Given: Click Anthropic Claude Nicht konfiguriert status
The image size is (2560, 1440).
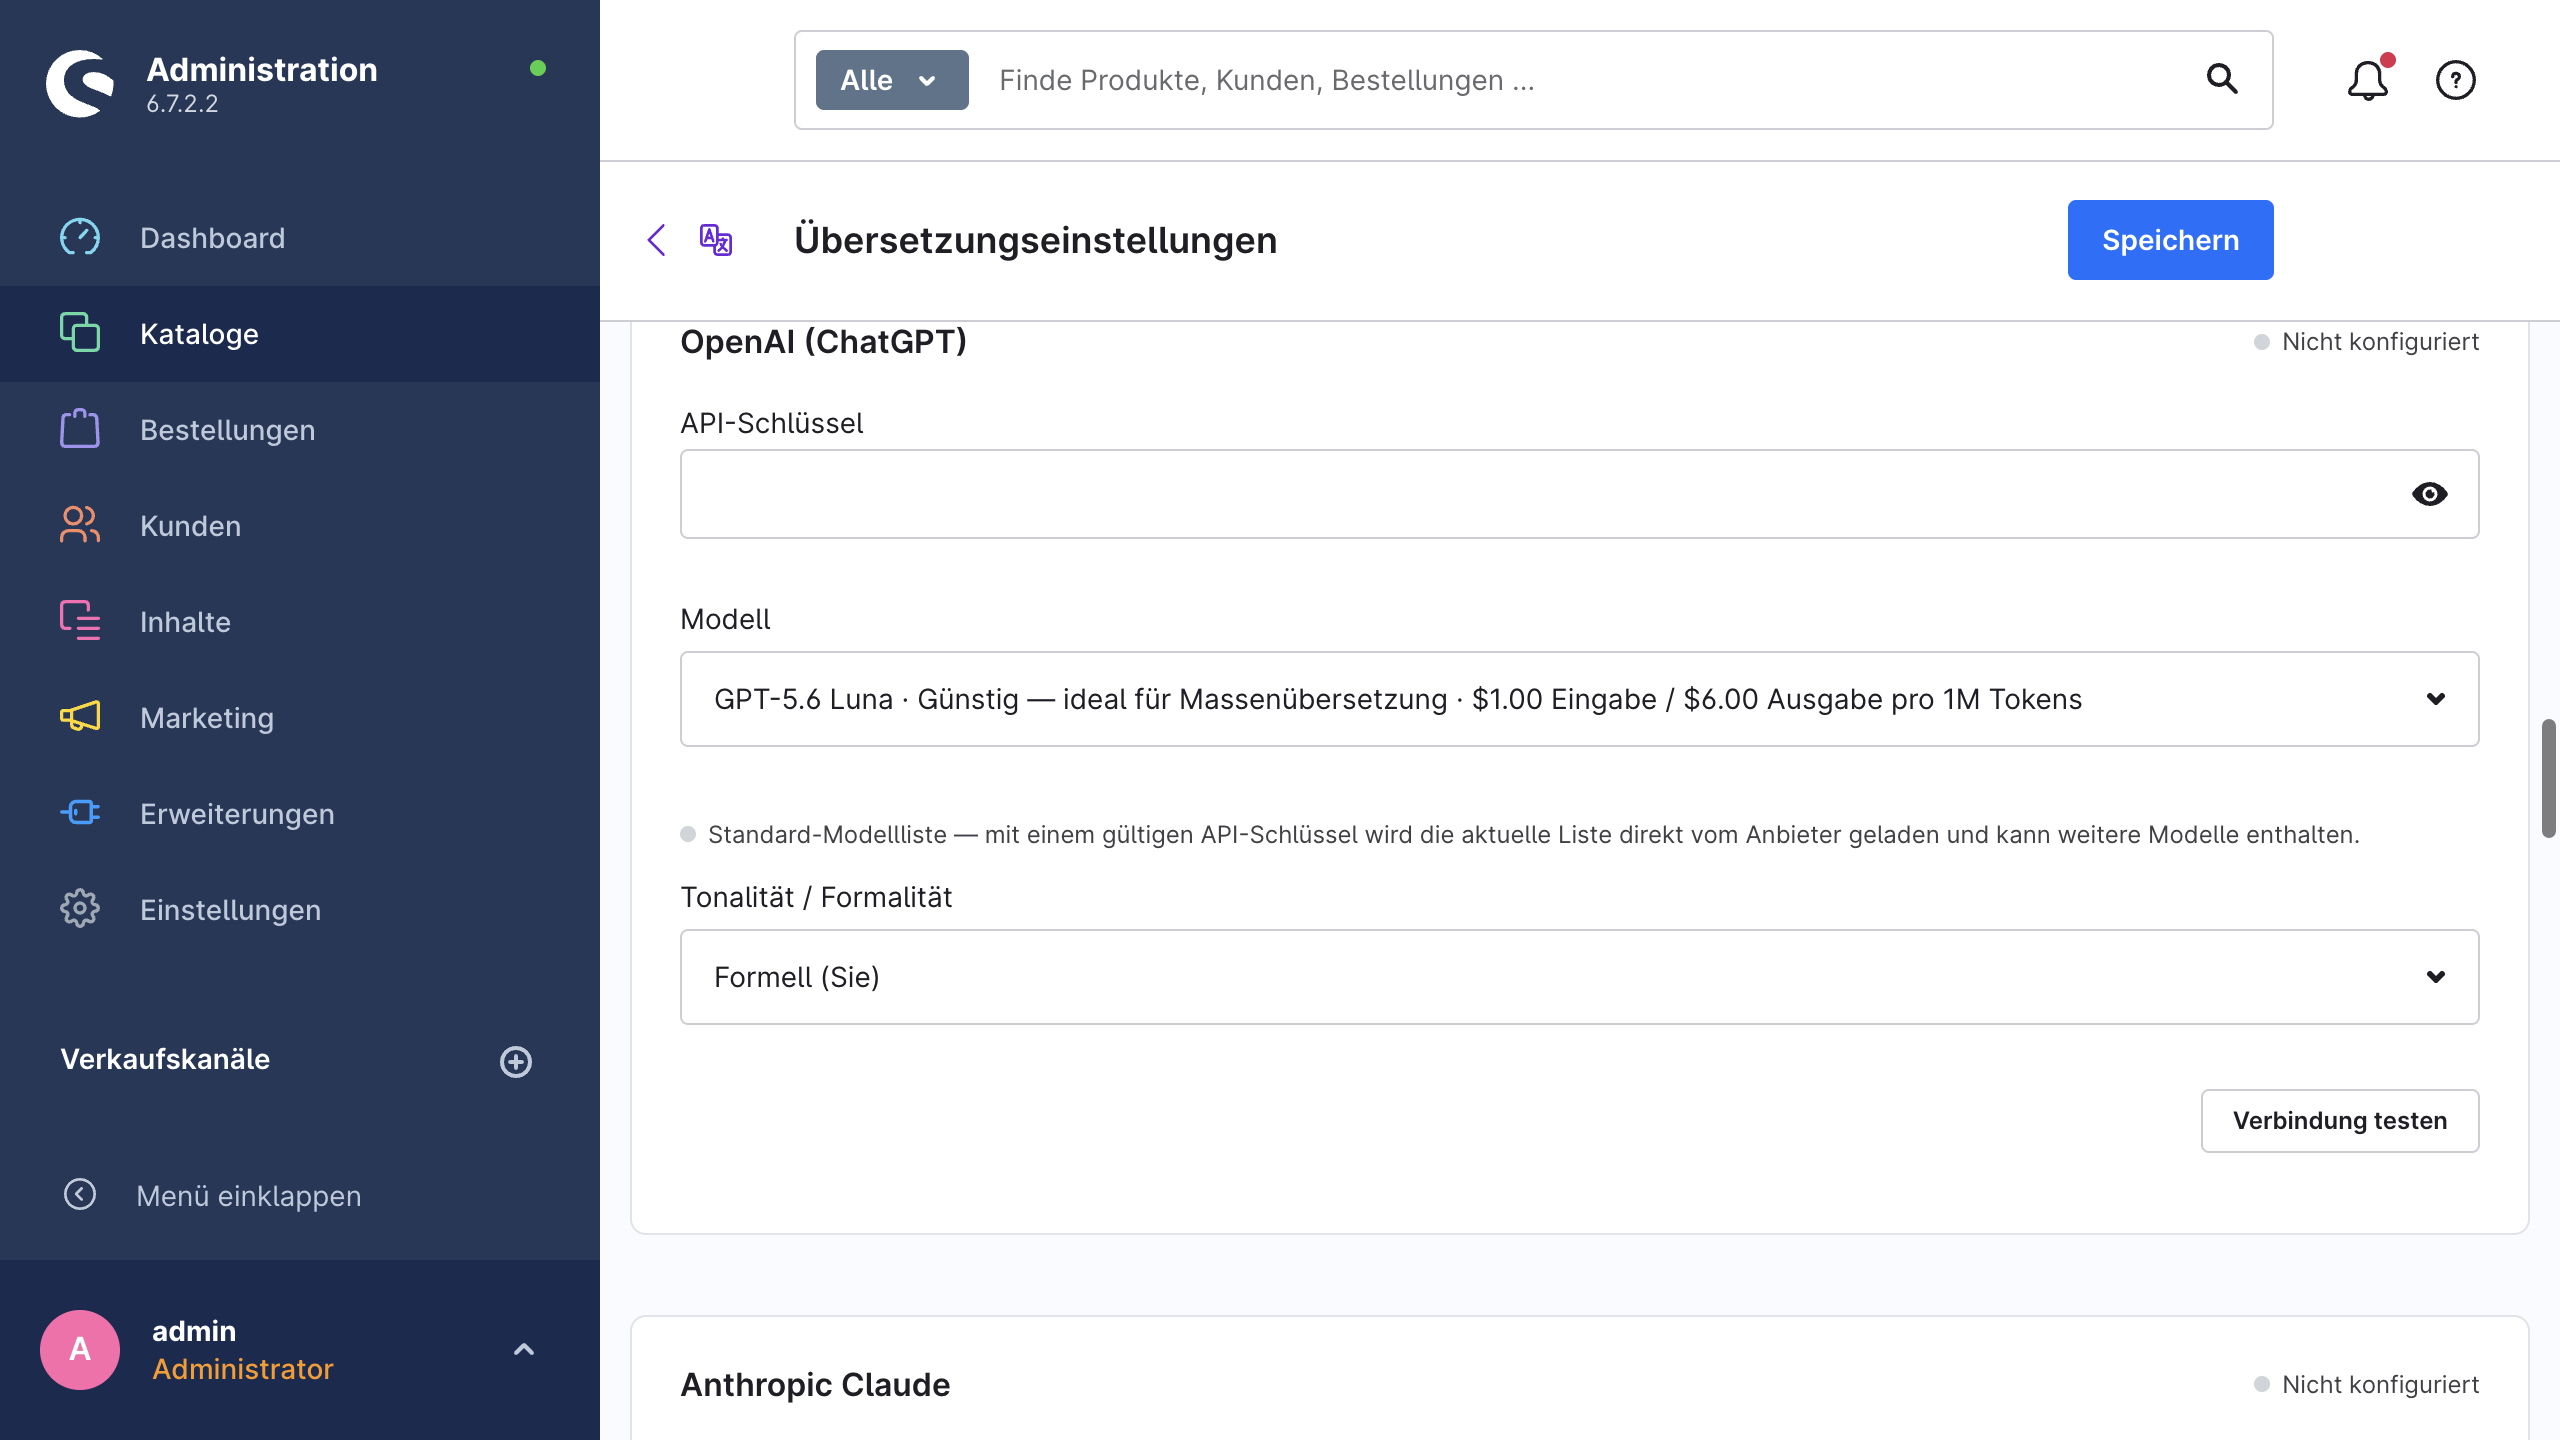Looking at the screenshot, I should pyautogui.click(x=2366, y=1385).
